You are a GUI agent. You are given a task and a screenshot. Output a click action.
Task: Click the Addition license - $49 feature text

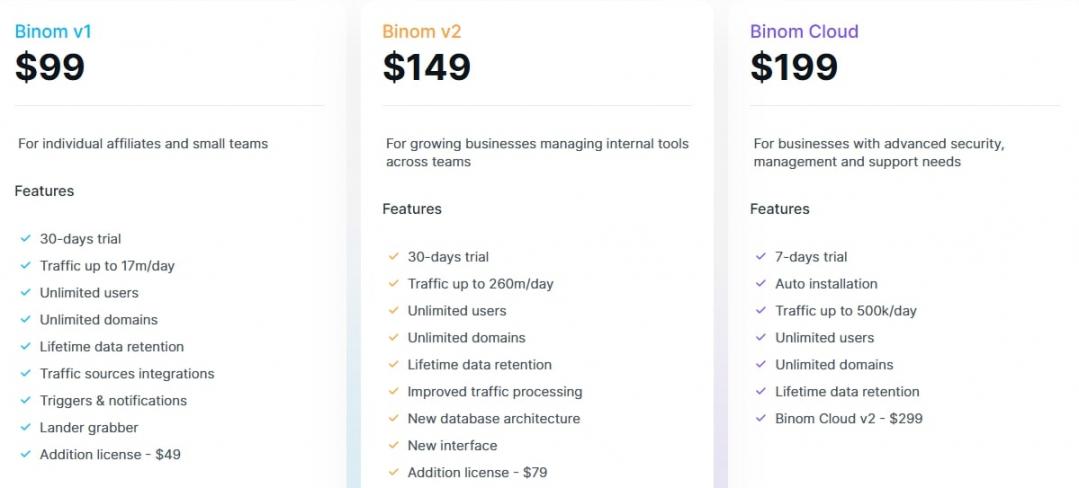[x=110, y=455]
